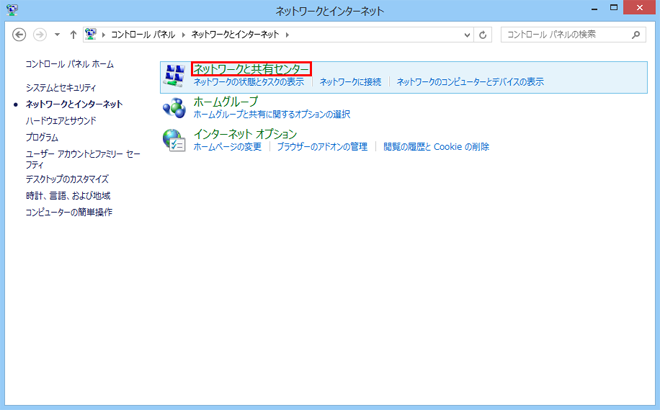Open デスクトップのカスタマイズ category
The image size is (660, 410).
[x=67, y=179]
